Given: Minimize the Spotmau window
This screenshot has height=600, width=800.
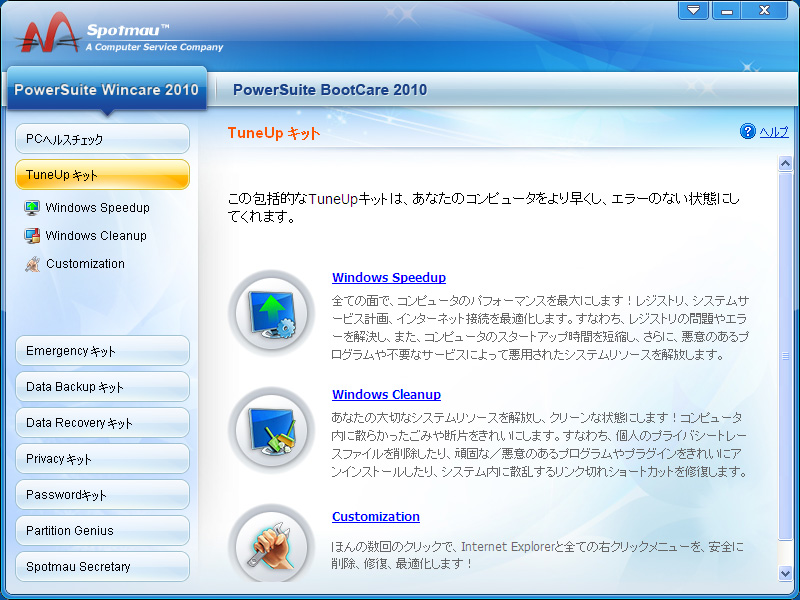Looking at the screenshot, I should pyautogui.click(x=727, y=10).
